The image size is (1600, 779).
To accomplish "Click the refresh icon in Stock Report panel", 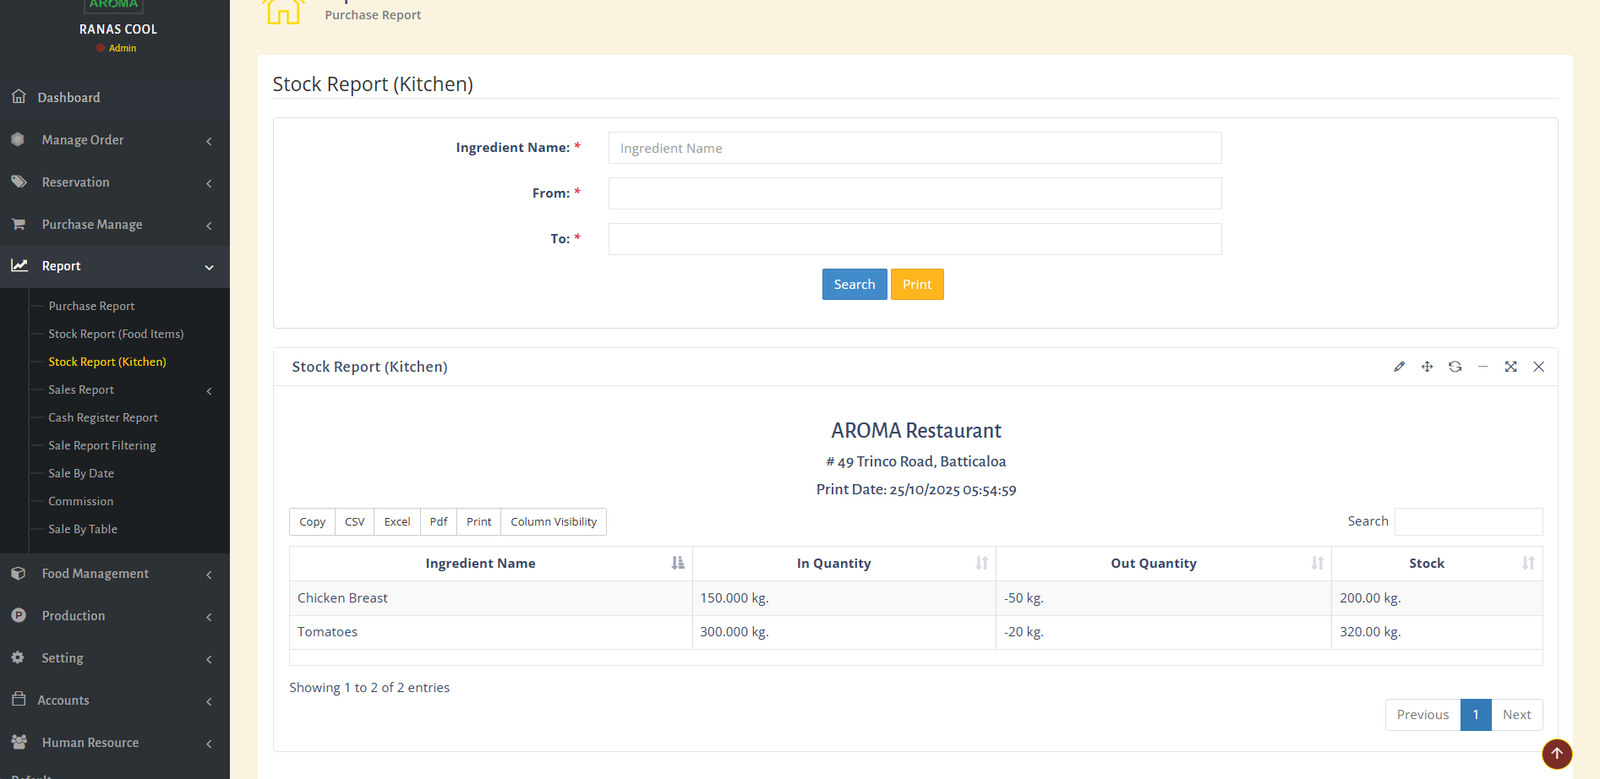I will (1455, 367).
